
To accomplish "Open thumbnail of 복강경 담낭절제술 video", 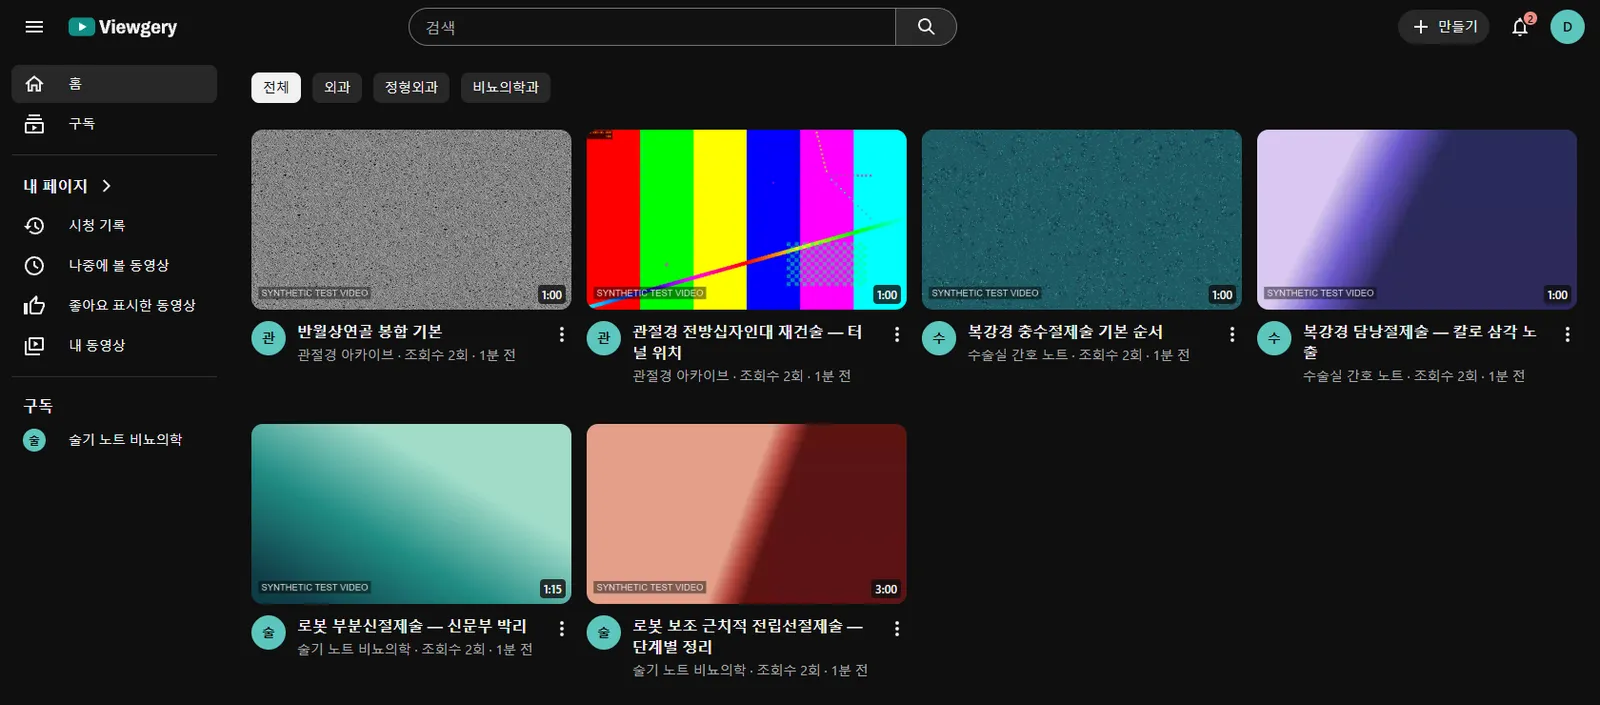I will pyautogui.click(x=1417, y=219).
